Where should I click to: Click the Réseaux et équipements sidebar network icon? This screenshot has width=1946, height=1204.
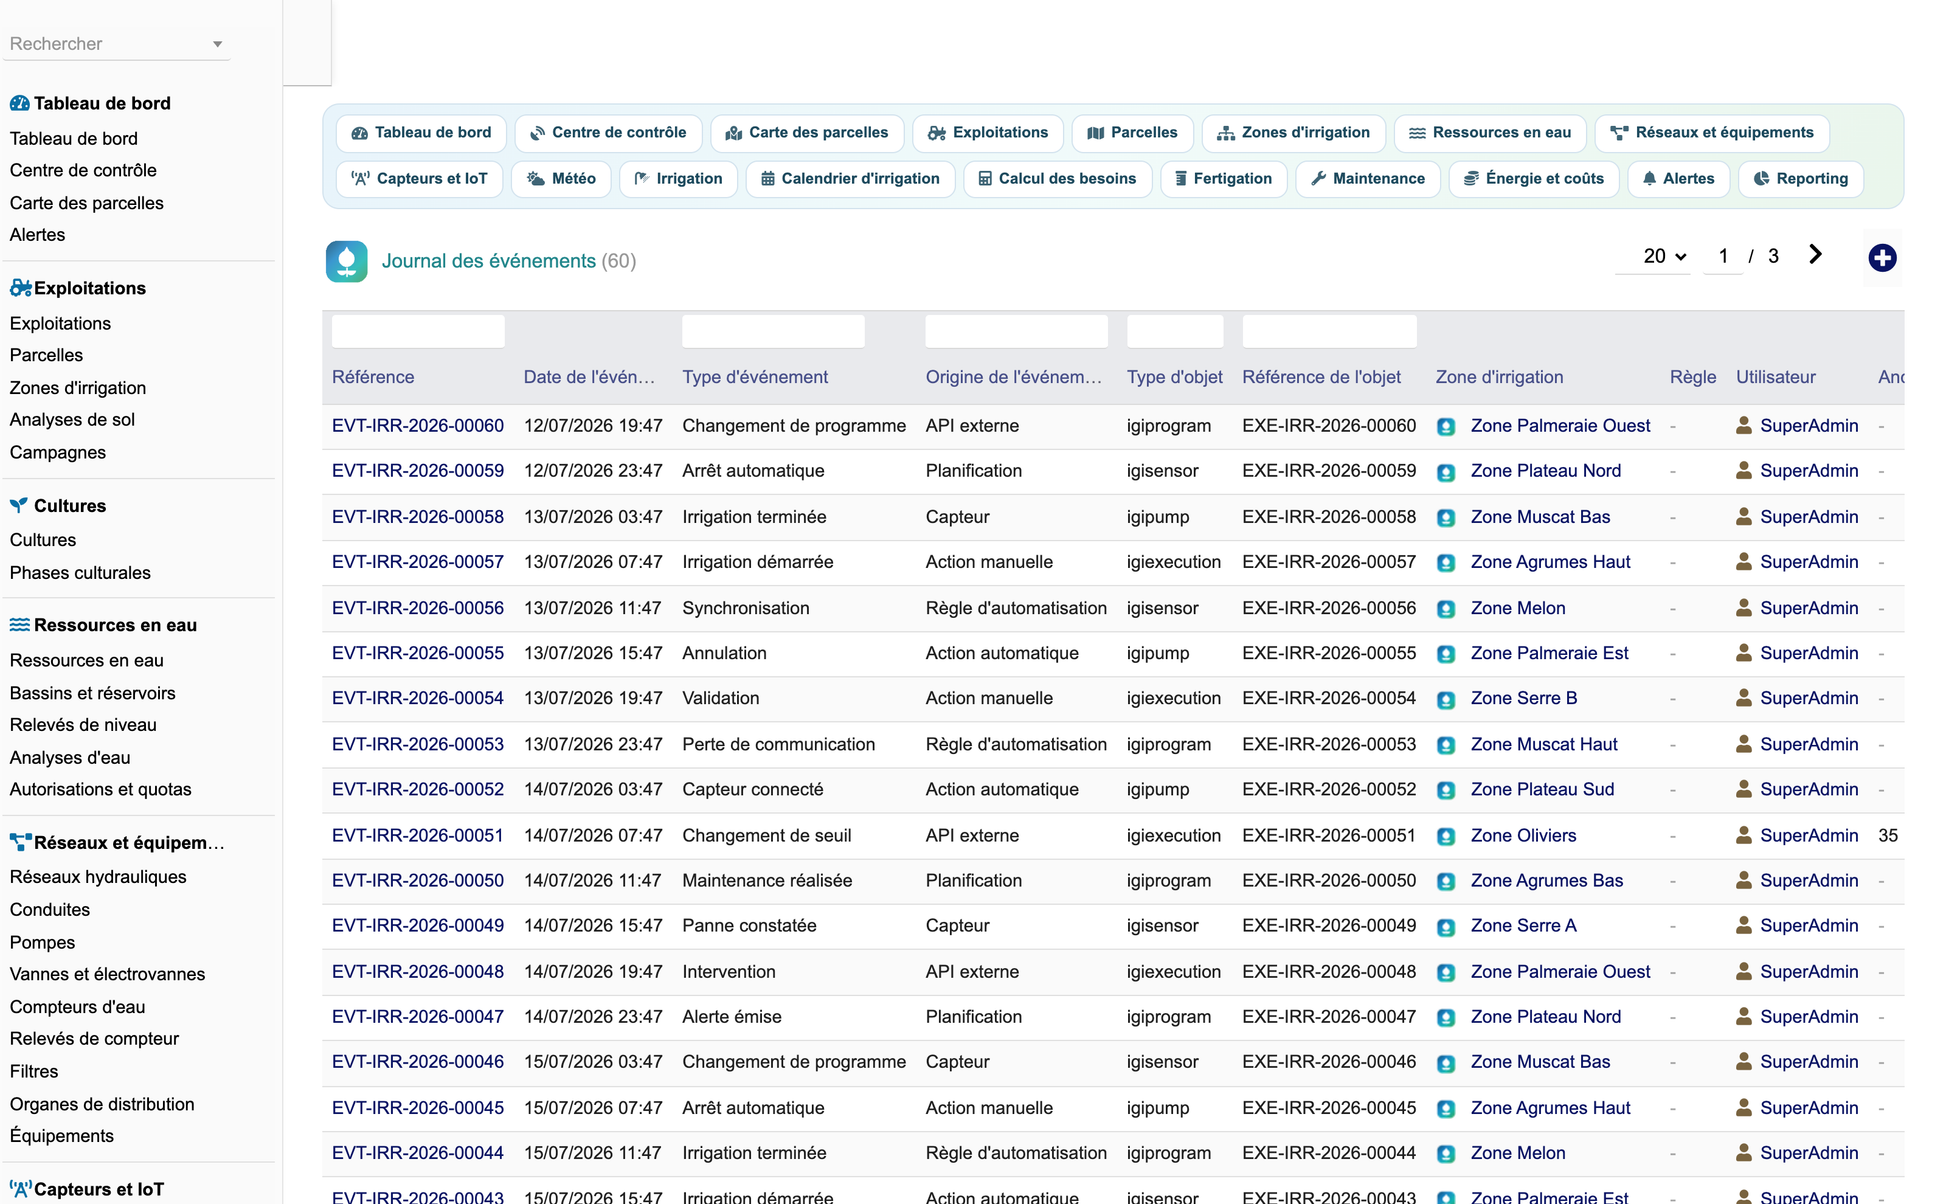click(x=20, y=842)
